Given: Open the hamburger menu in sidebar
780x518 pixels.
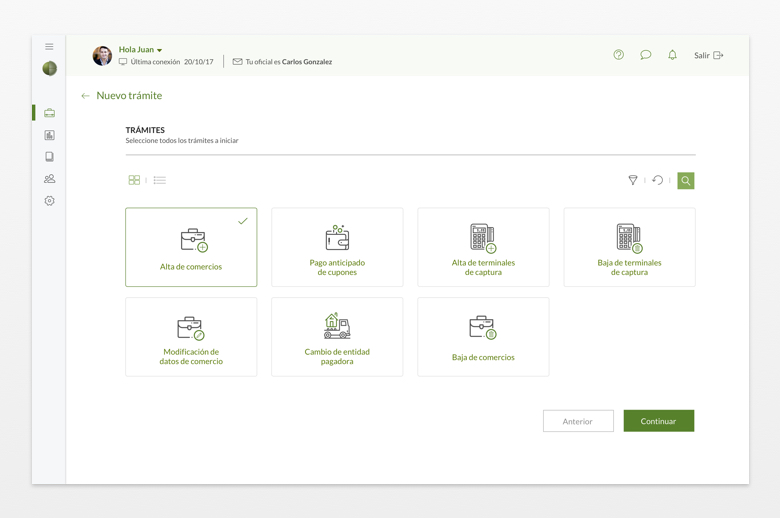Looking at the screenshot, I should (x=49, y=47).
